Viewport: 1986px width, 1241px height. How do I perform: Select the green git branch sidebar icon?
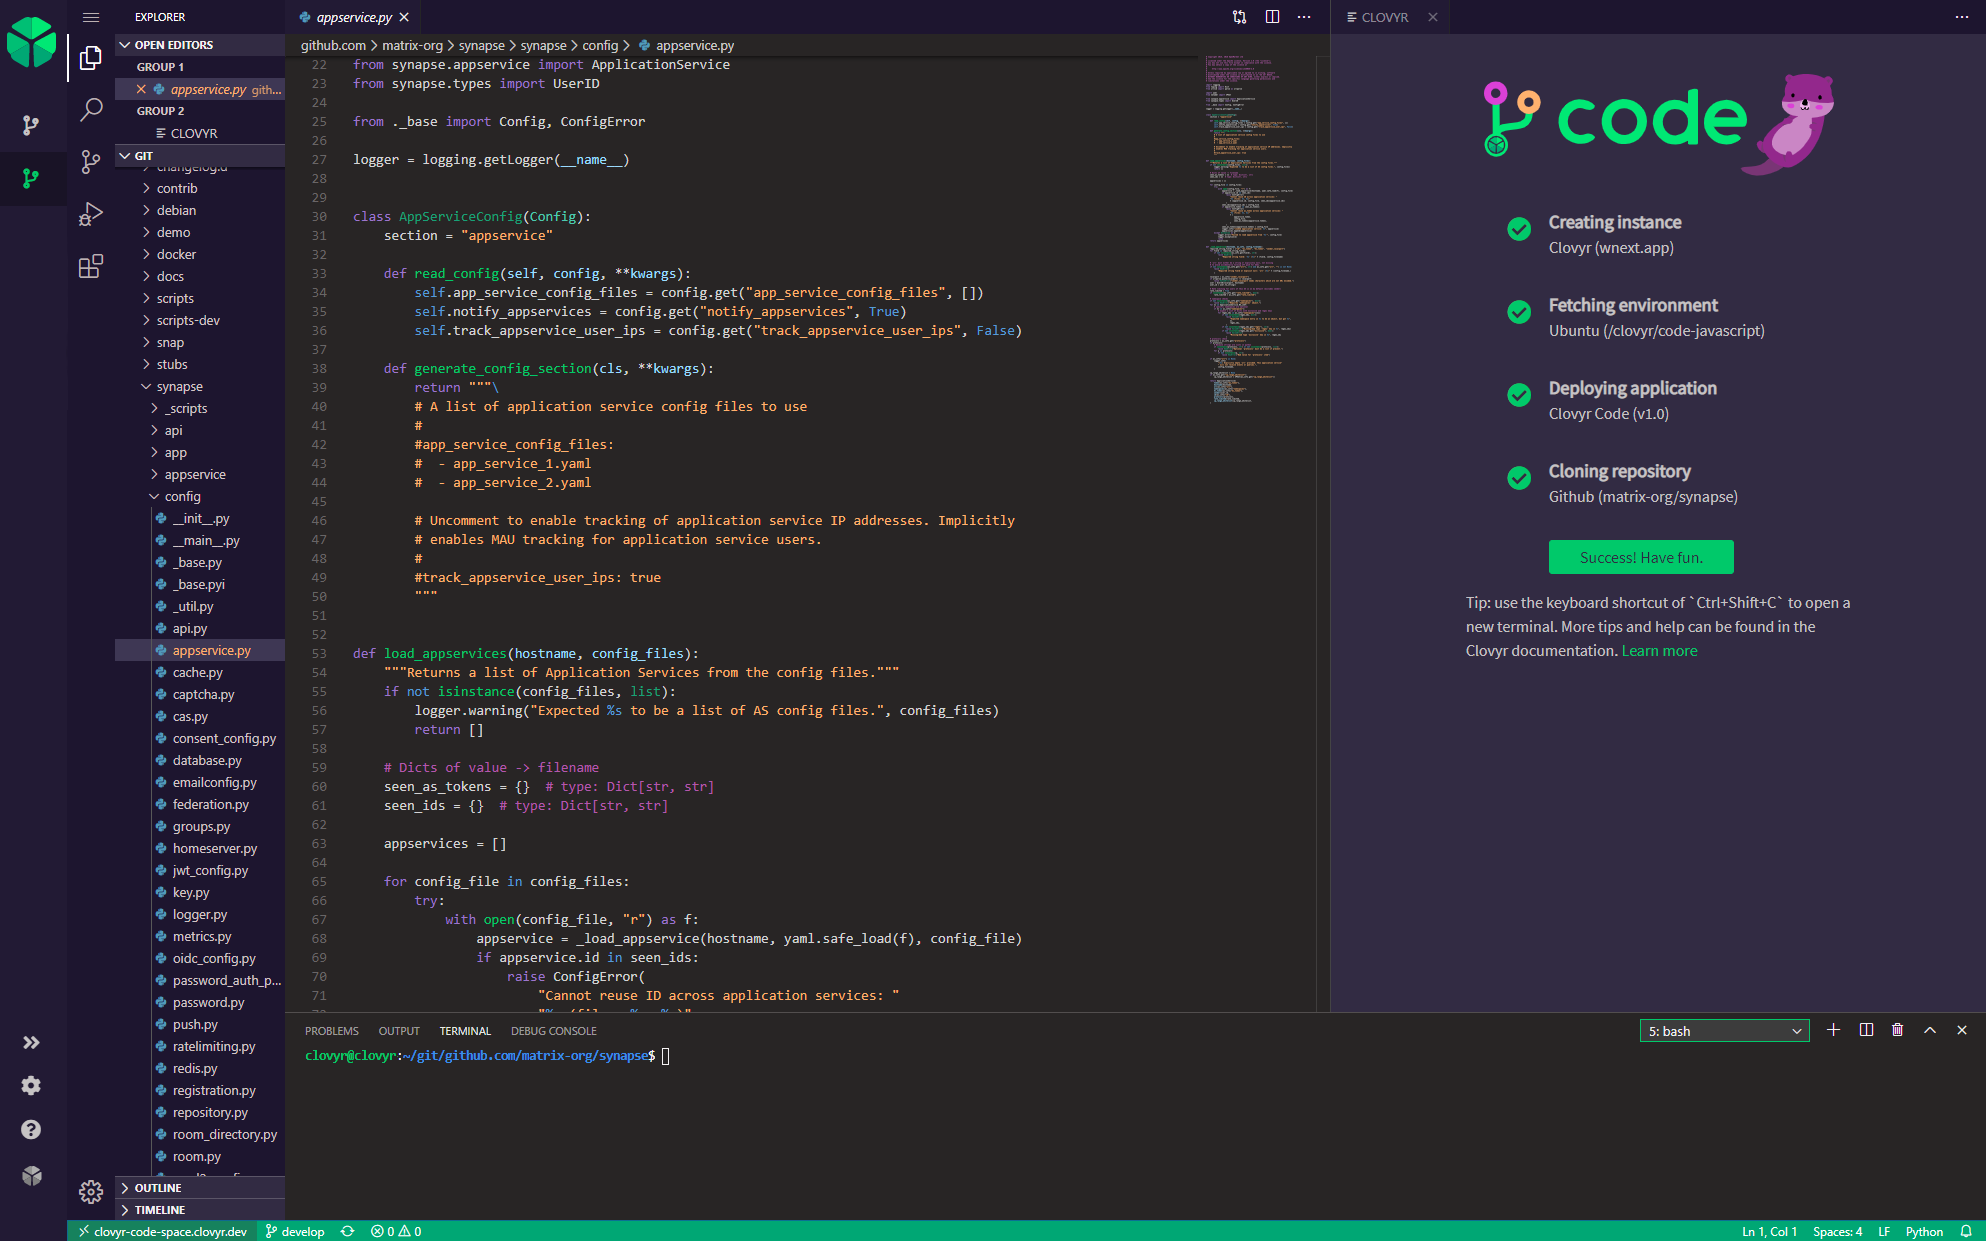click(x=32, y=179)
